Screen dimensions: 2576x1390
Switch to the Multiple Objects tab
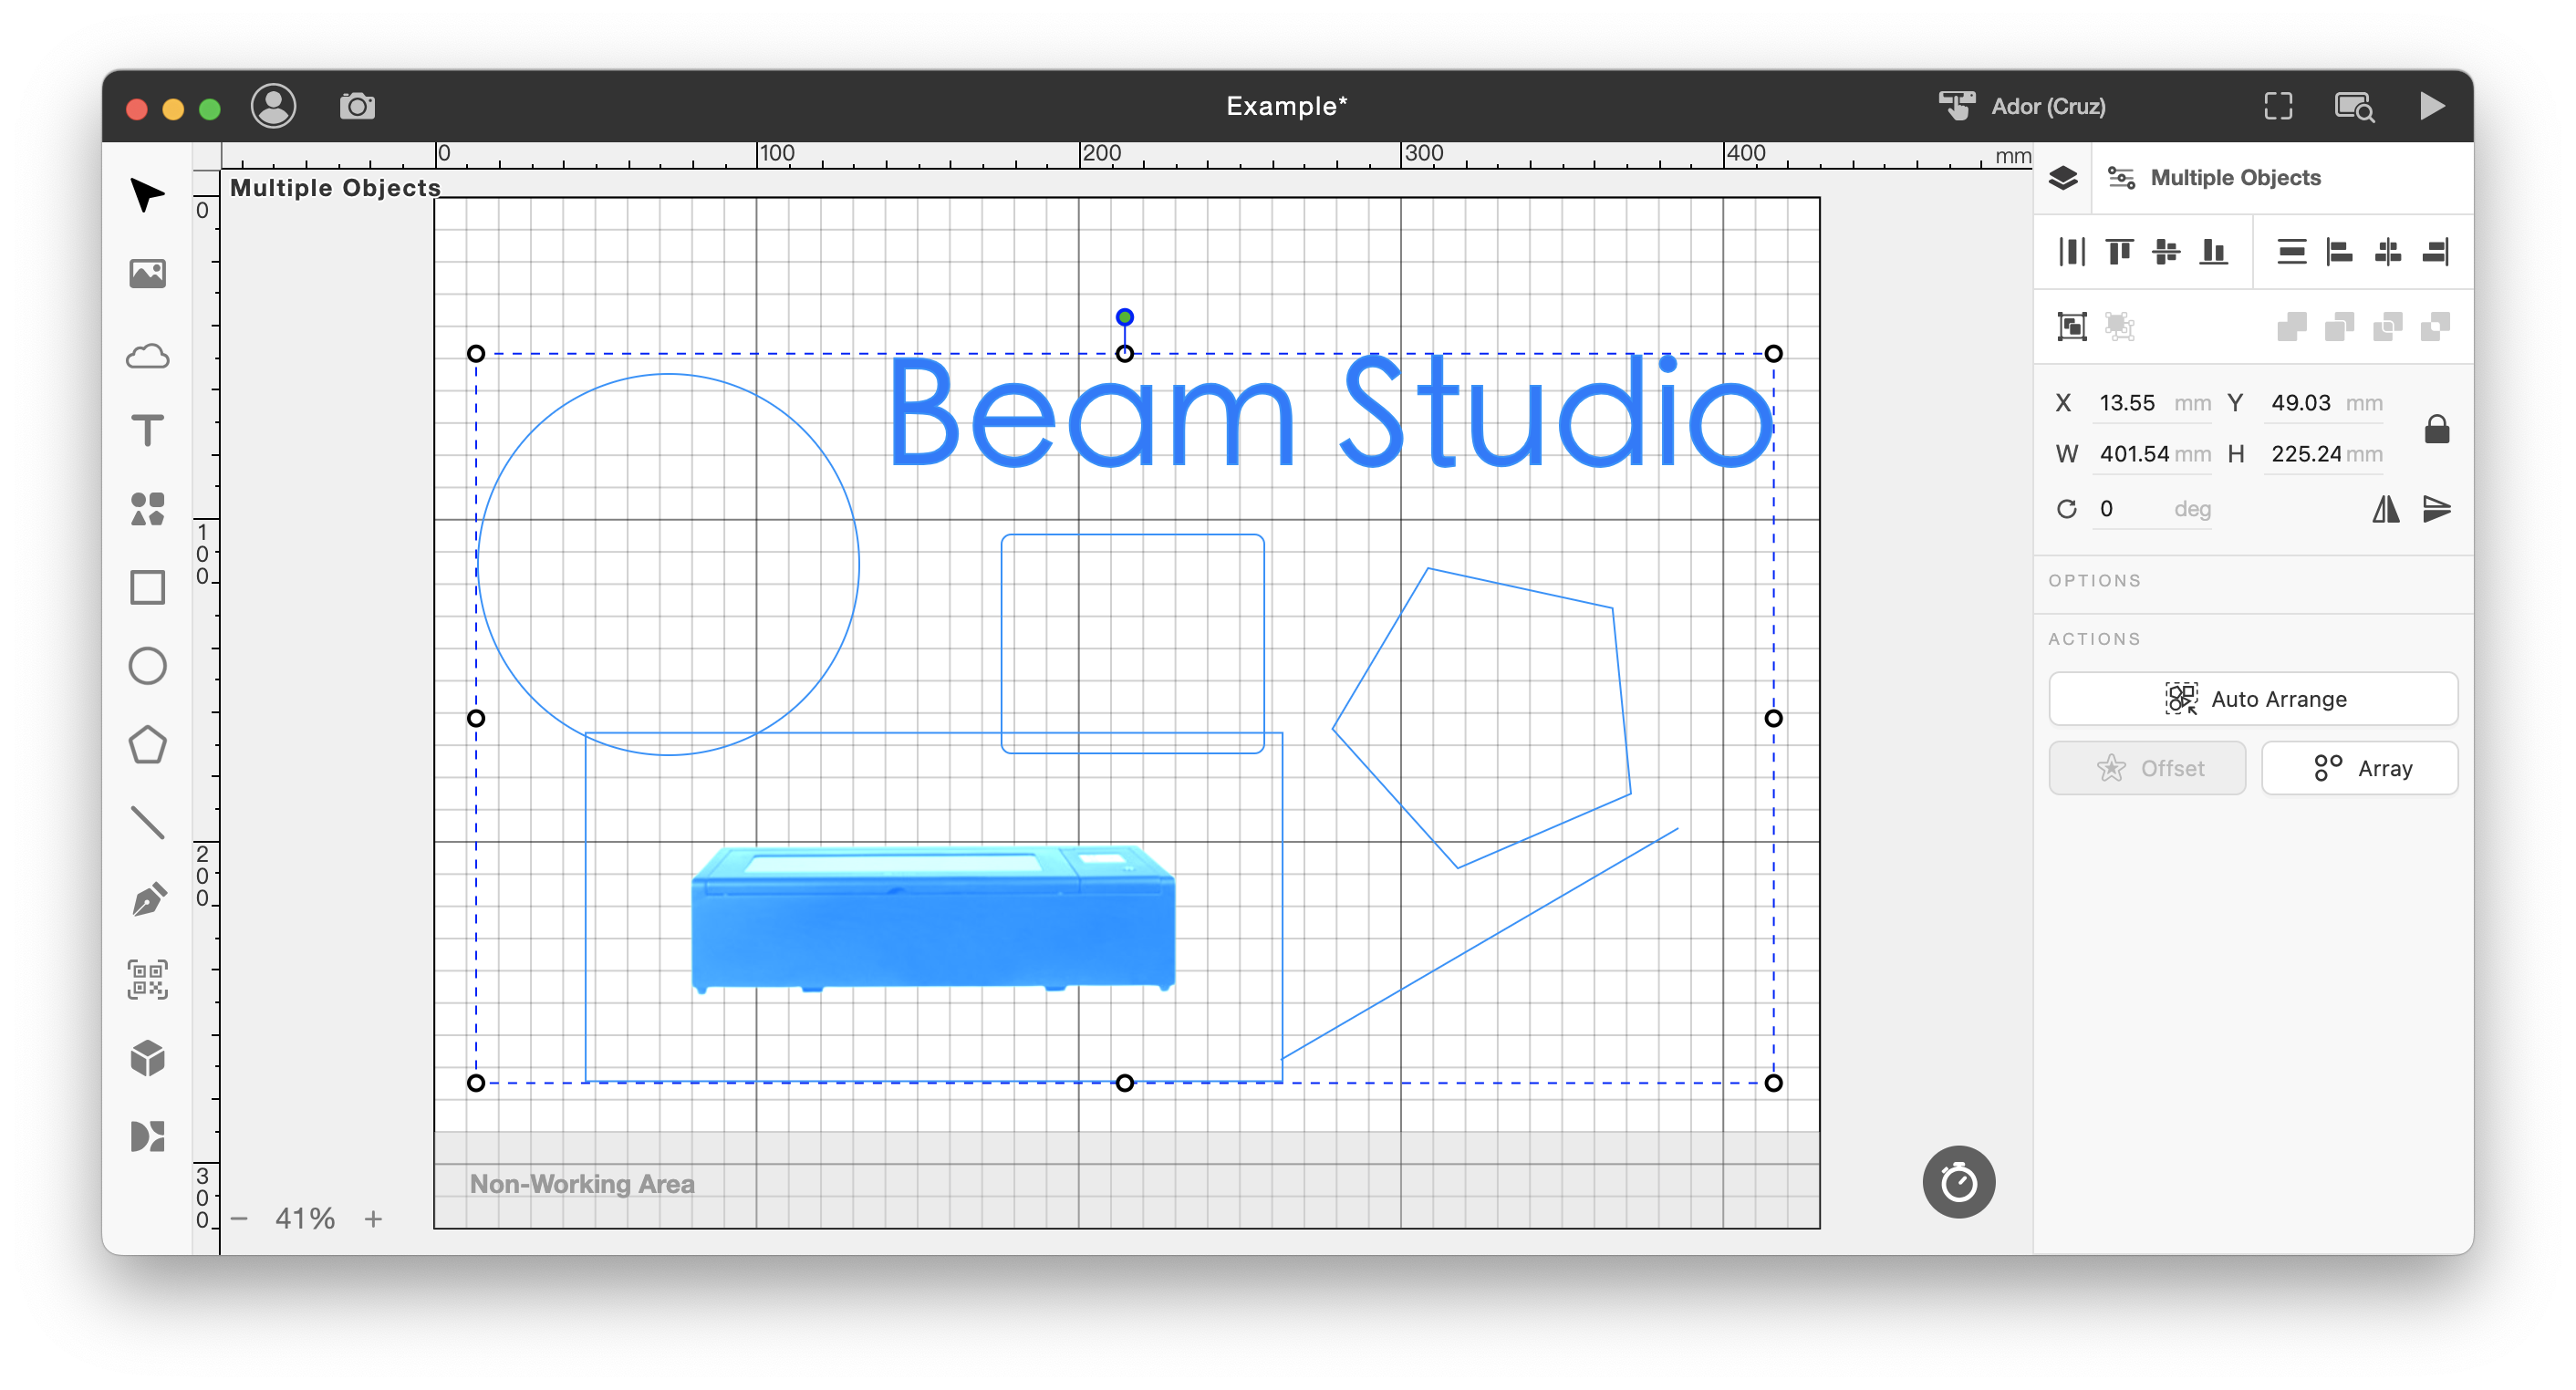pyautogui.click(x=2214, y=178)
